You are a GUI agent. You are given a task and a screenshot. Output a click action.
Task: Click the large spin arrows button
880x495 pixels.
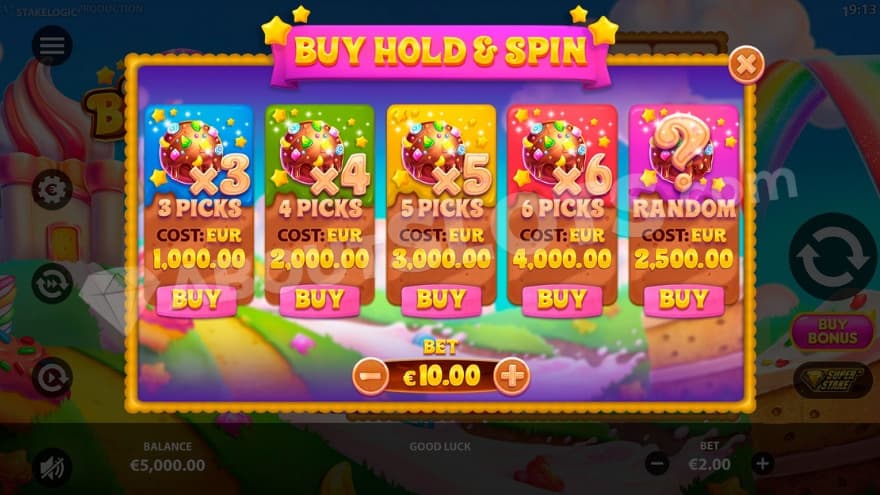[832, 257]
